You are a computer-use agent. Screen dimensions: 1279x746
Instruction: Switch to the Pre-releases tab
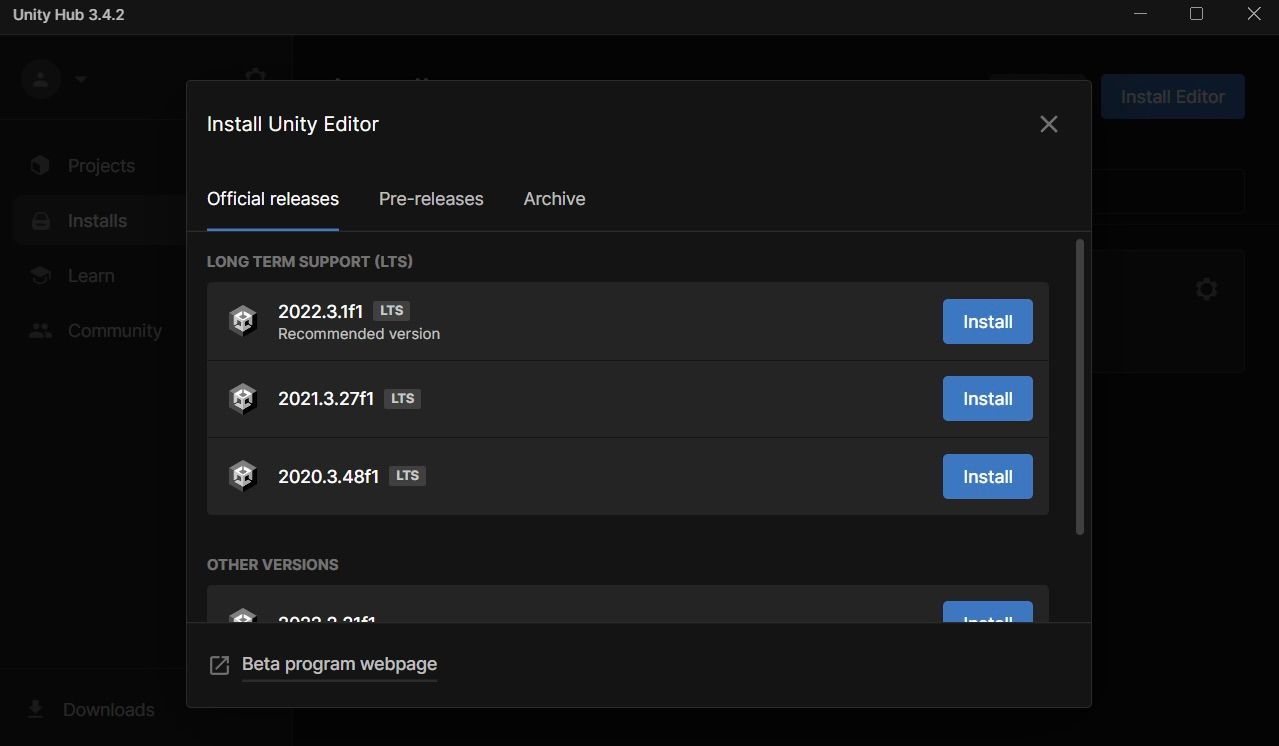431,199
